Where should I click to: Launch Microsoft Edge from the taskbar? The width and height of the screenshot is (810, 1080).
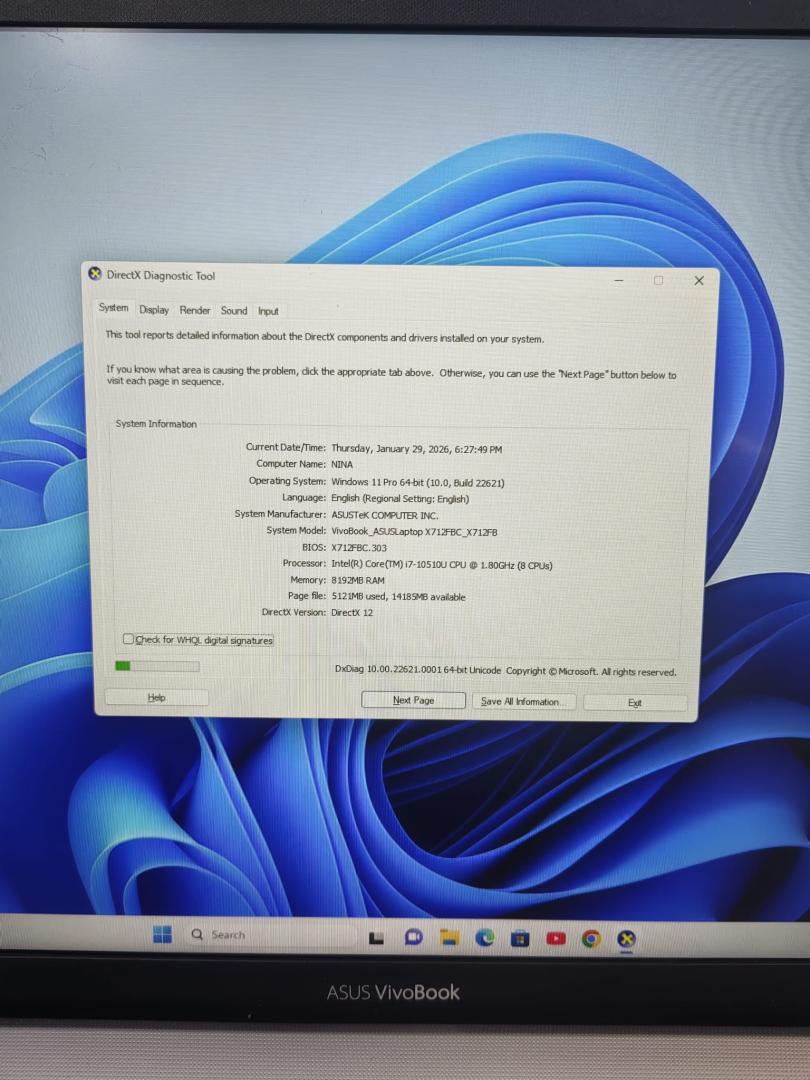[485, 938]
